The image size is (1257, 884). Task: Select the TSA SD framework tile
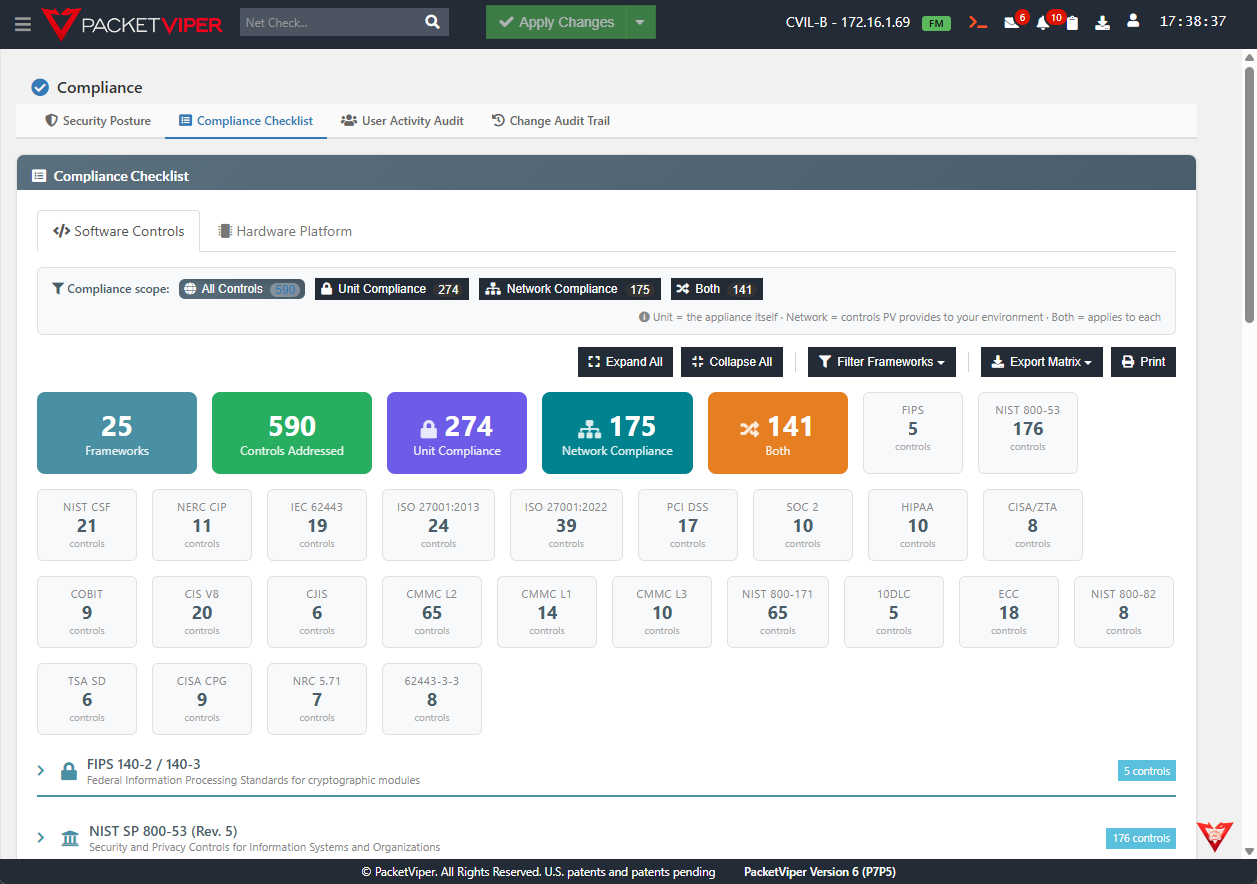(x=87, y=699)
